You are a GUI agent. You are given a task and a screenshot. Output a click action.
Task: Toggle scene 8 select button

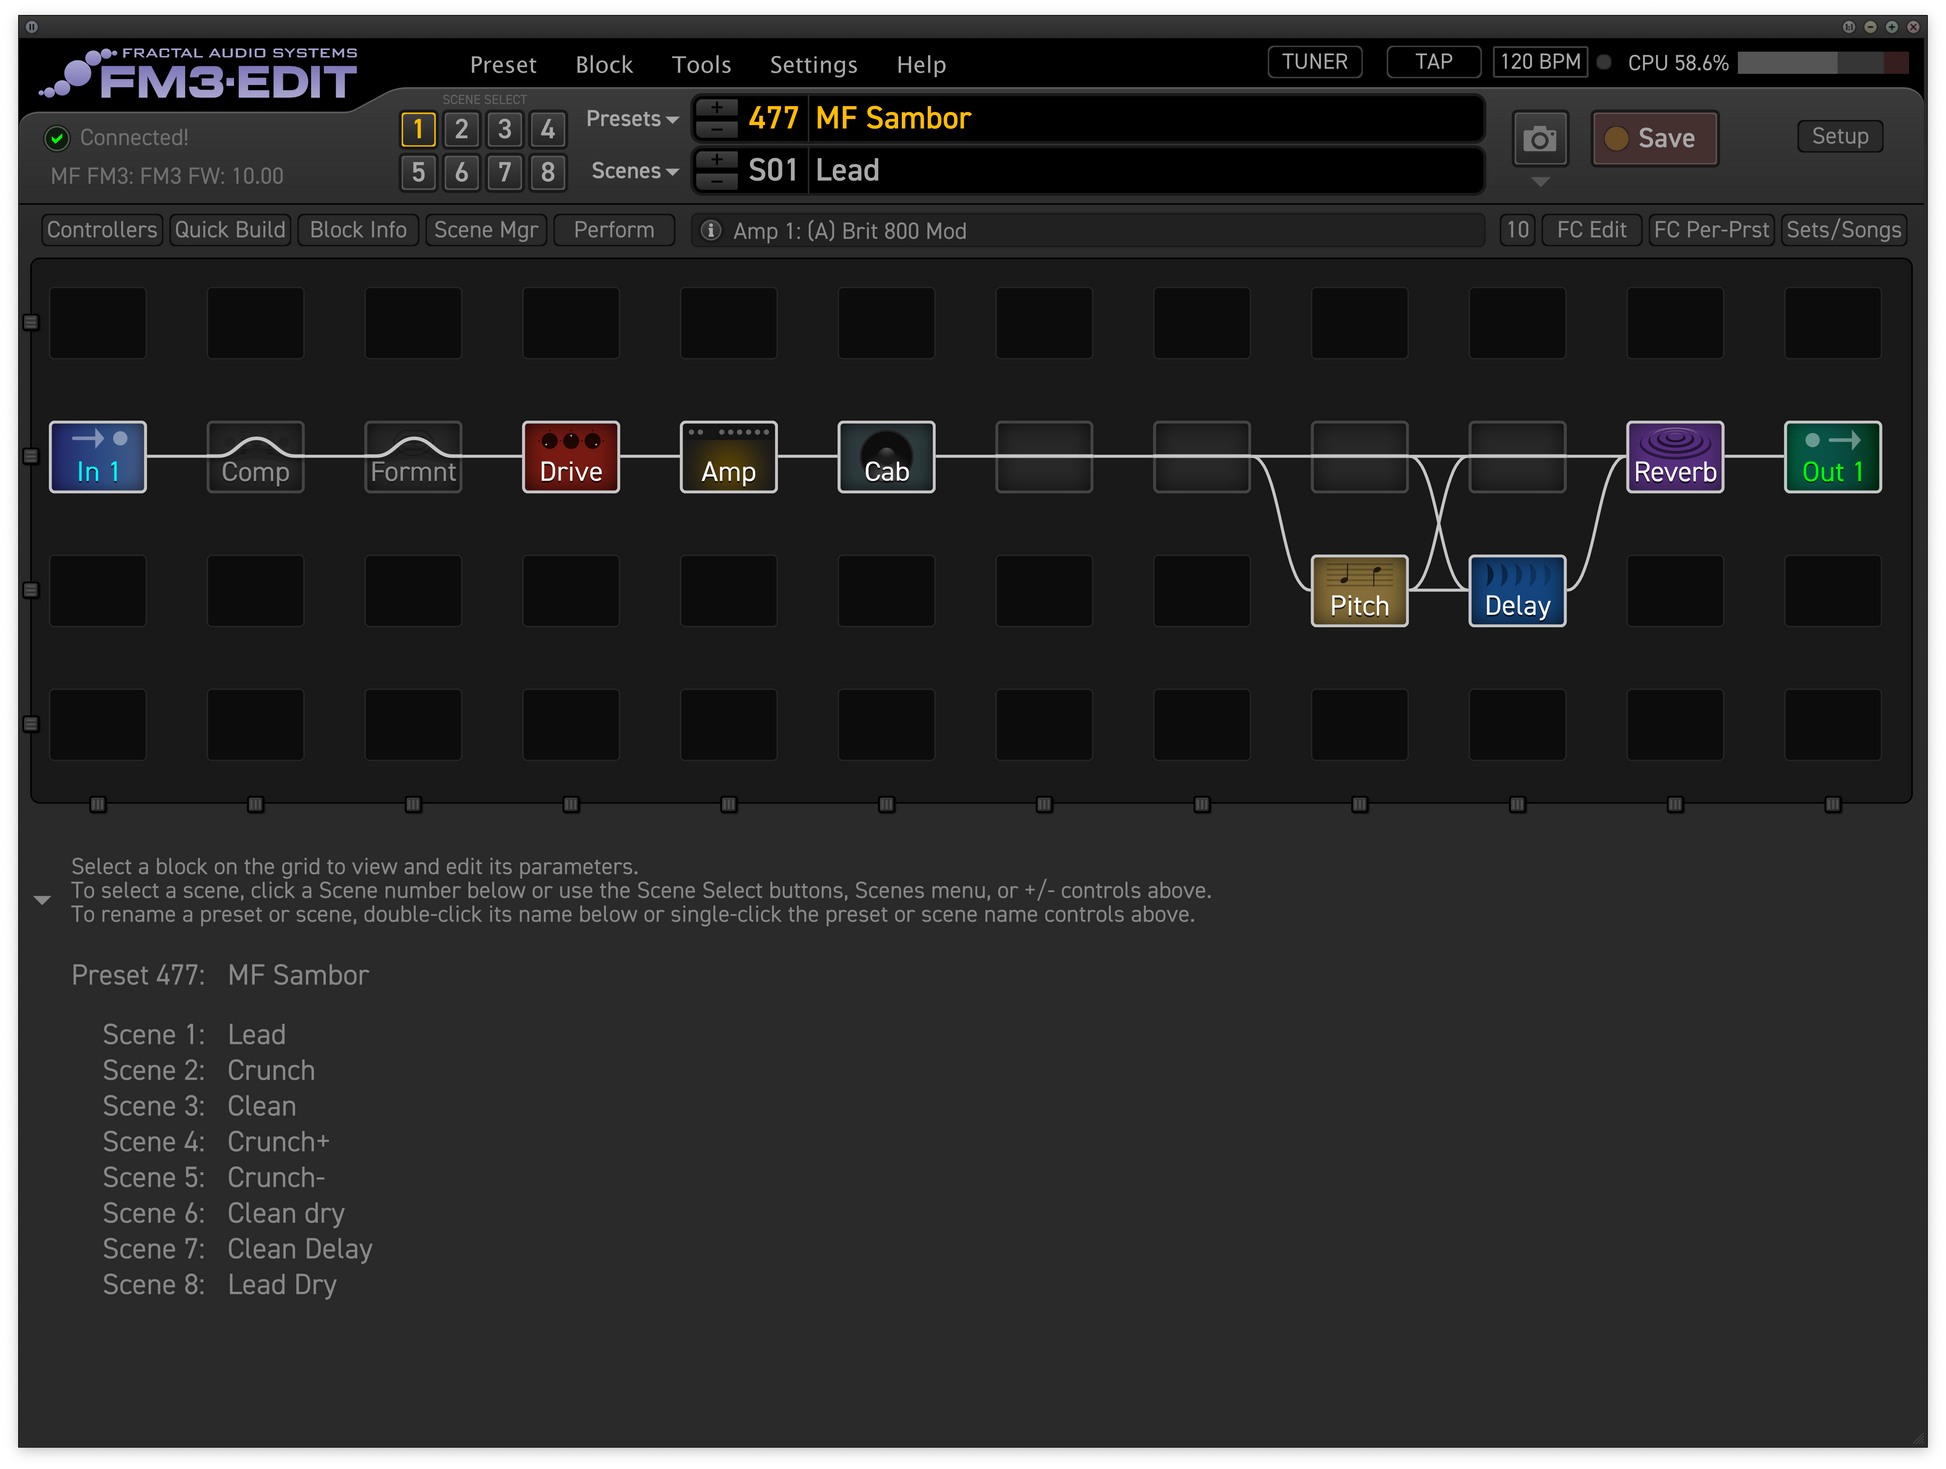click(547, 172)
